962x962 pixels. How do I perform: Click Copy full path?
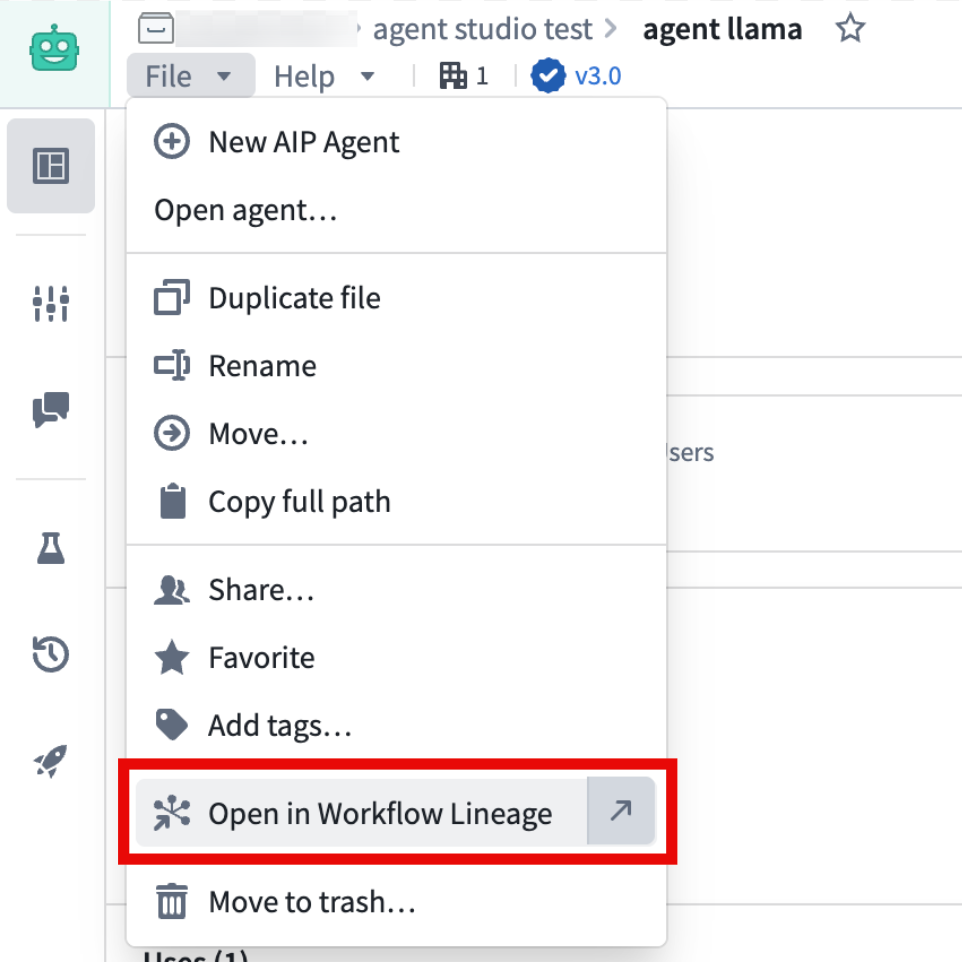coord(299,501)
